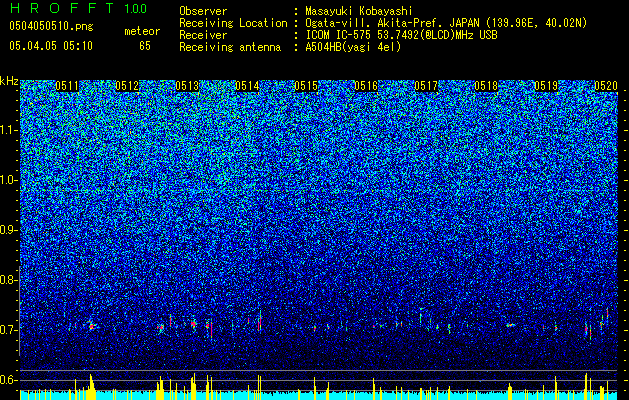Click the 0519 time marker
Viewport: 629px width, 400px height.
coord(546,86)
